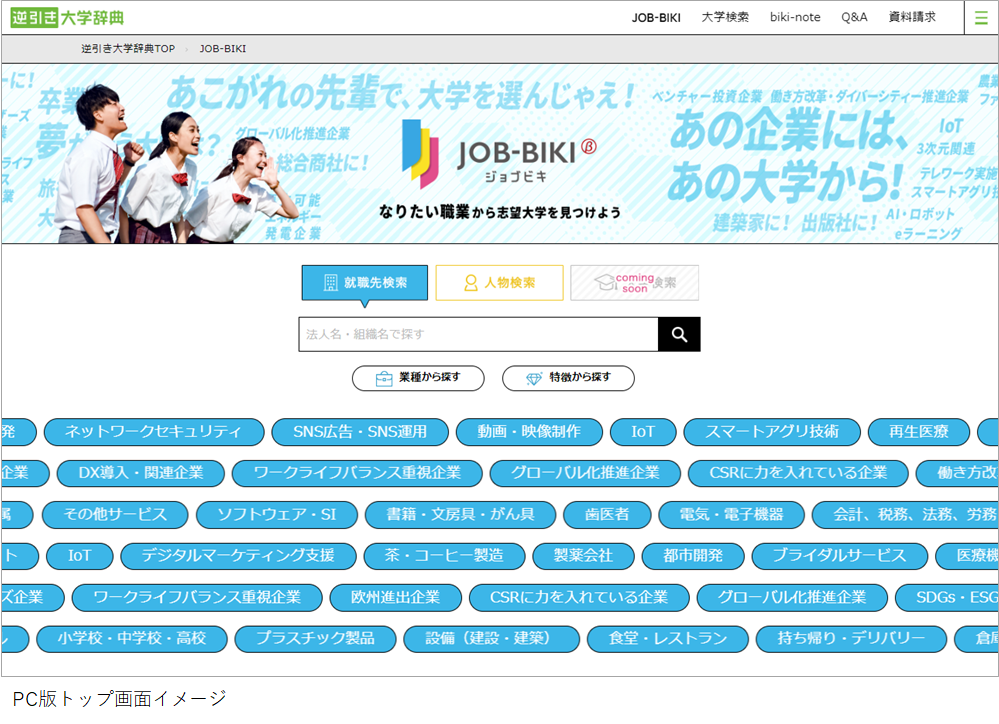Select 欧州進出企業 tag
The image size is (999, 724).
point(396,598)
